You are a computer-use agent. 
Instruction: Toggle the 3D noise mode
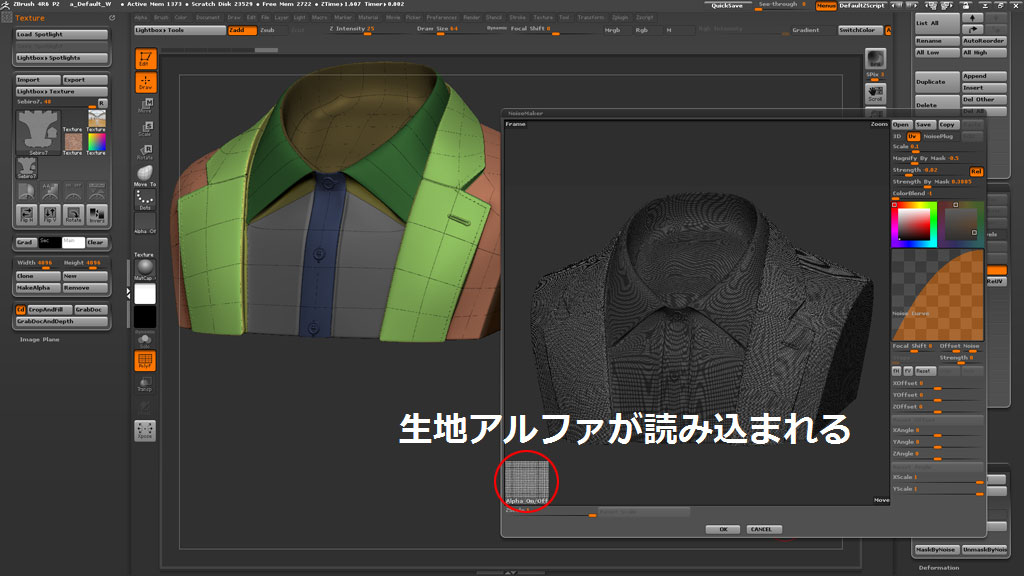898,136
